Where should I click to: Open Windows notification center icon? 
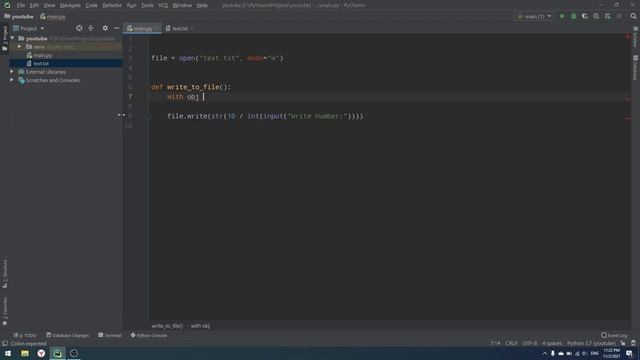pyautogui.click(x=629, y=353)
